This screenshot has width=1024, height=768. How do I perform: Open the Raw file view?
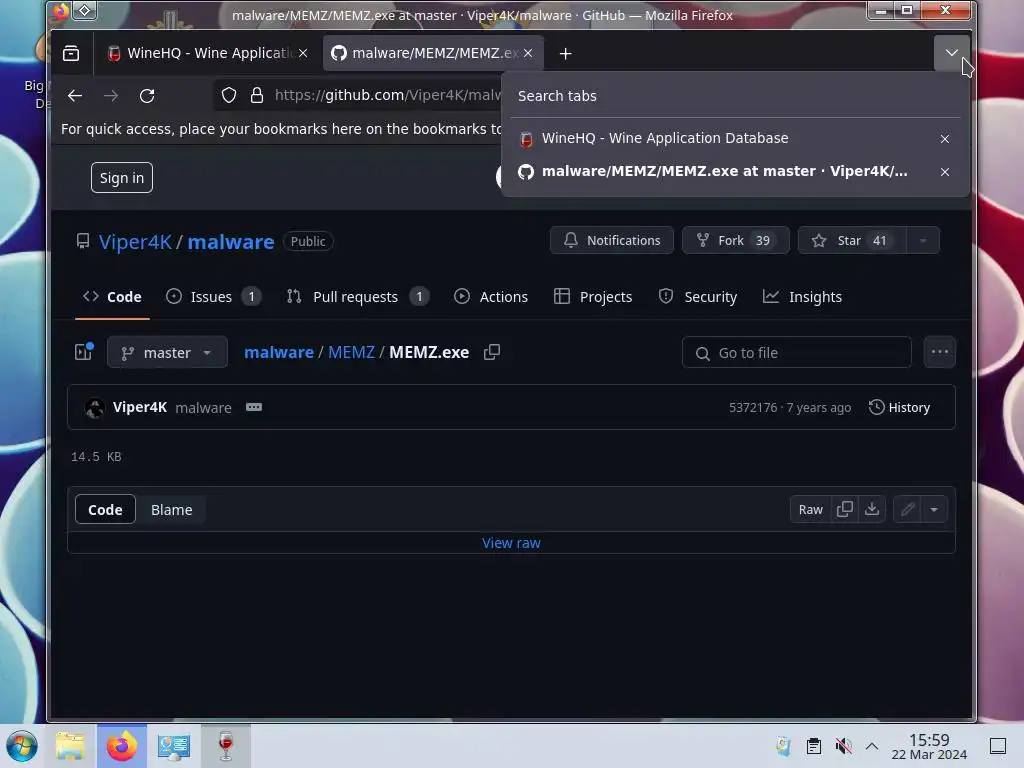pyautogui.click(x=810, y=509)
